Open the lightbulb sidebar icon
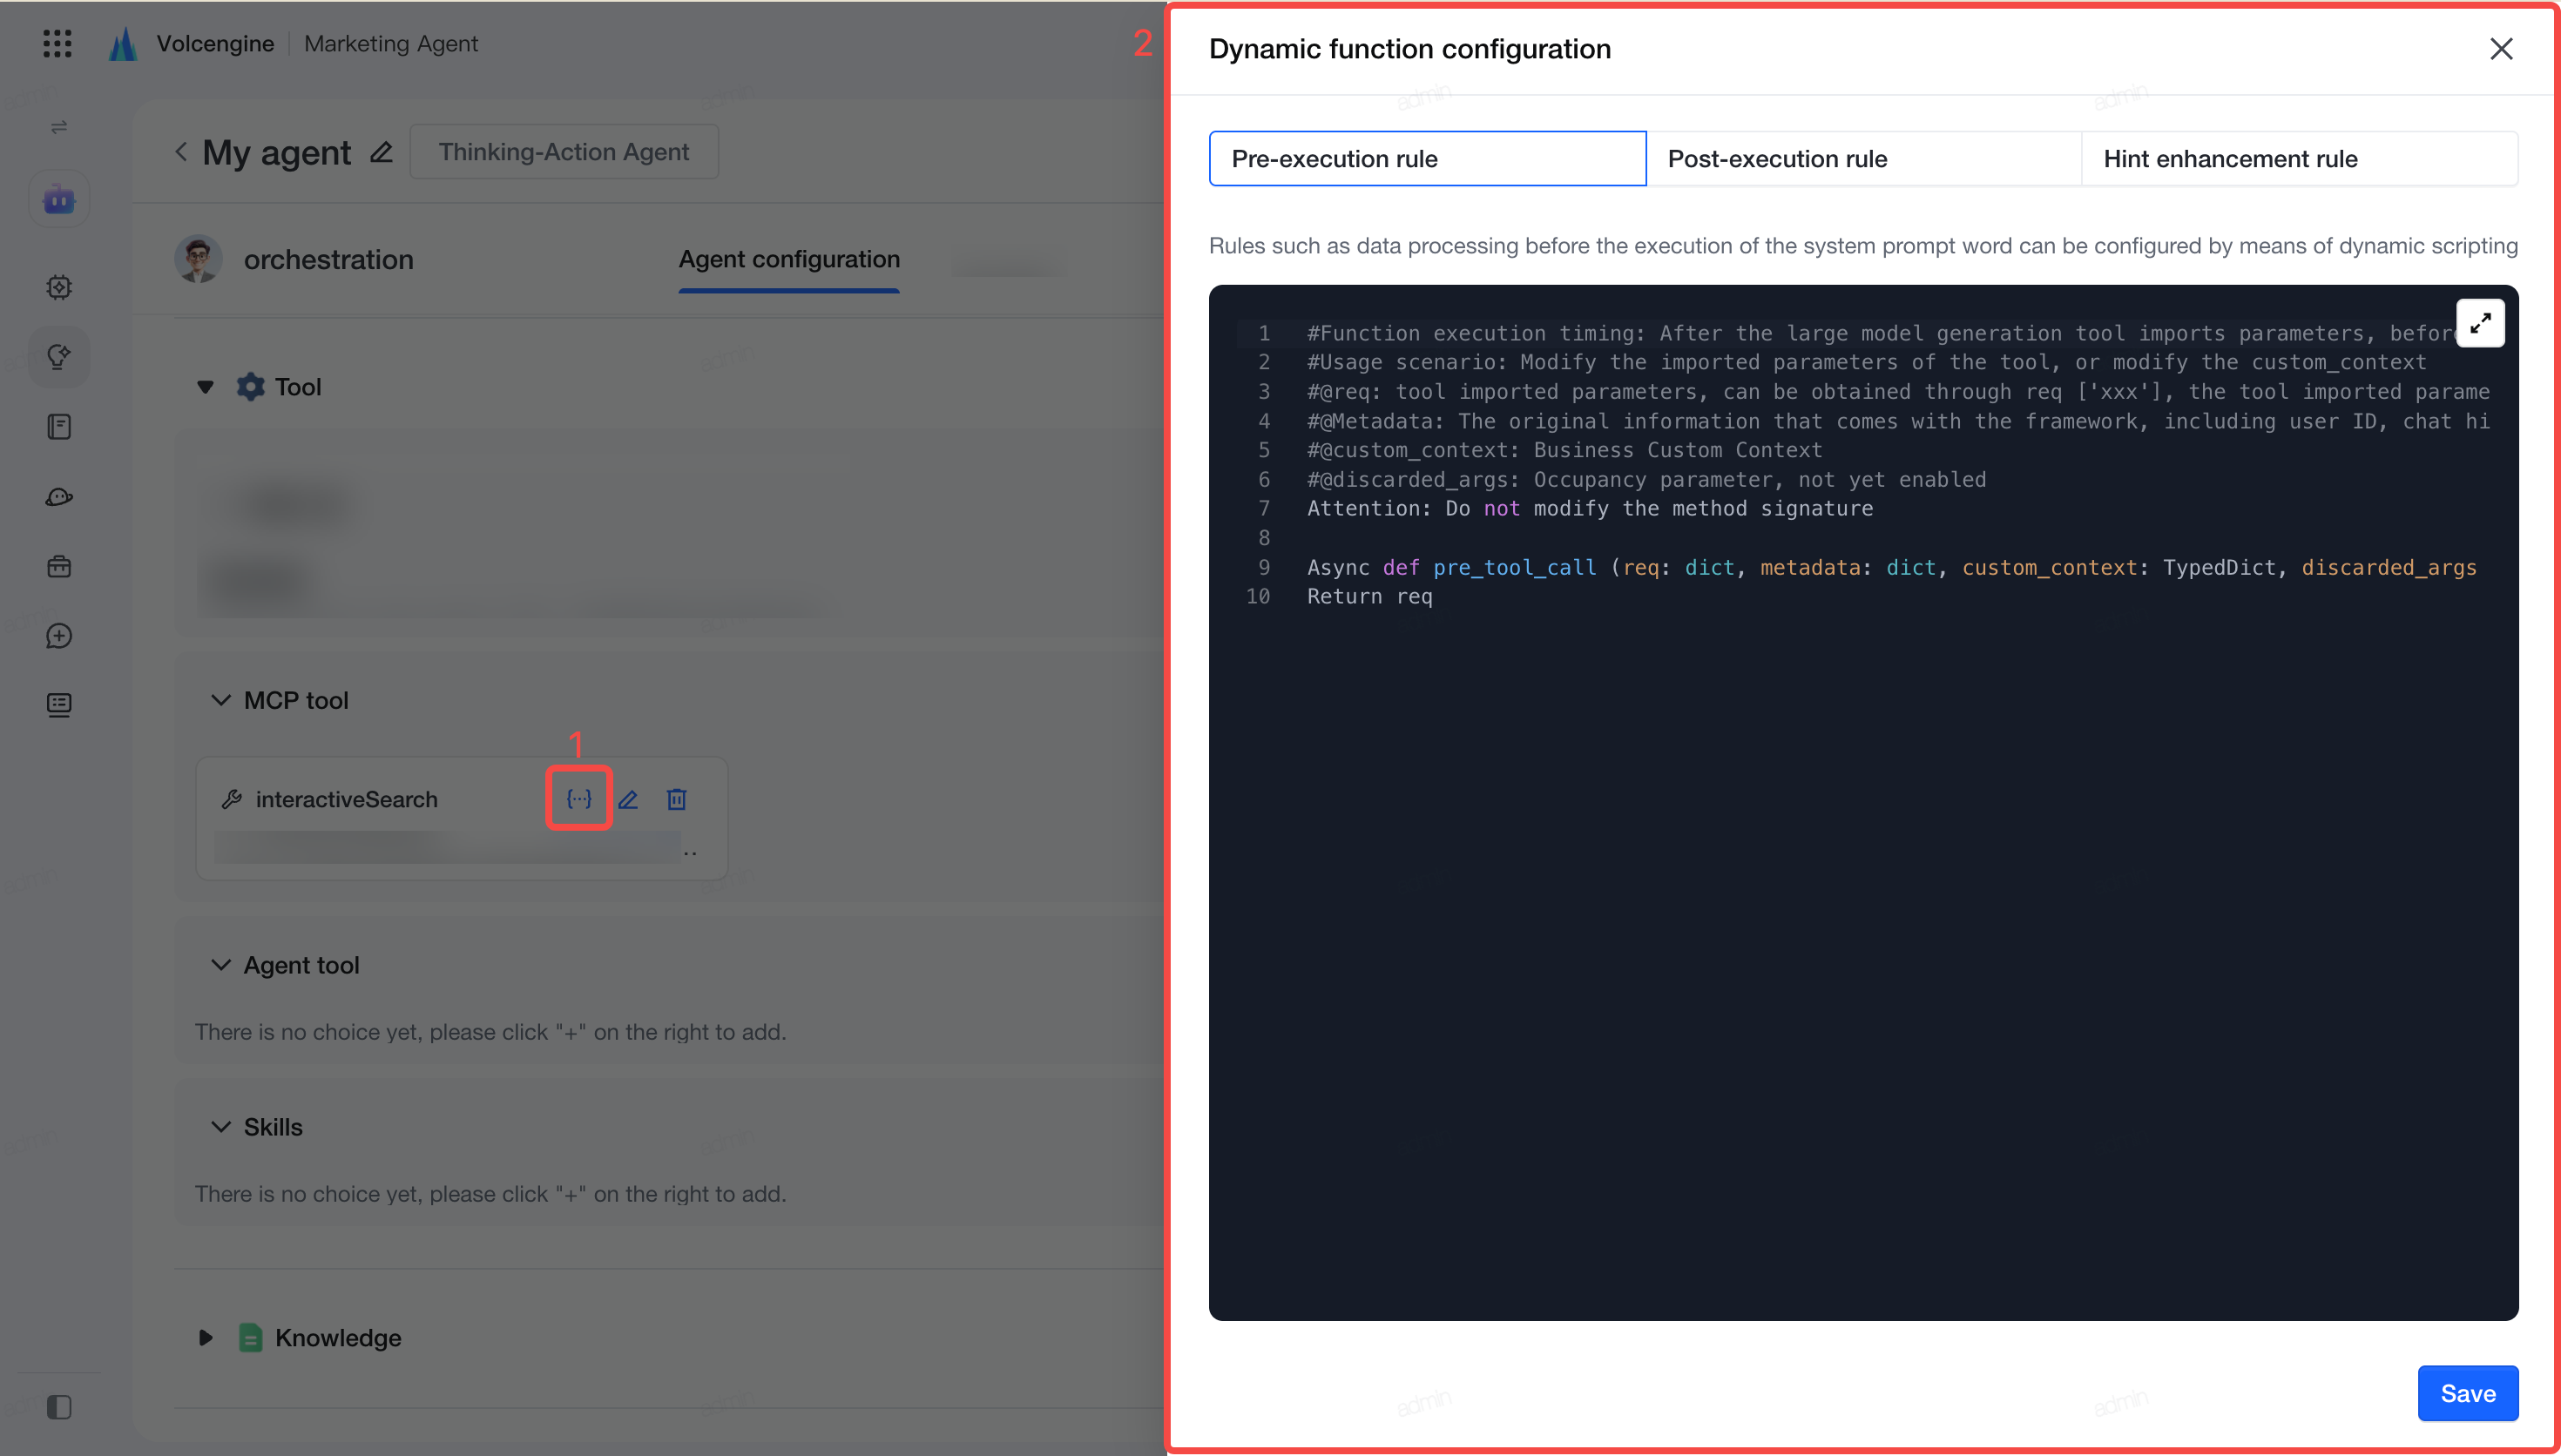The width and height of the screenshot is (2561, 1456). (59, 357)
